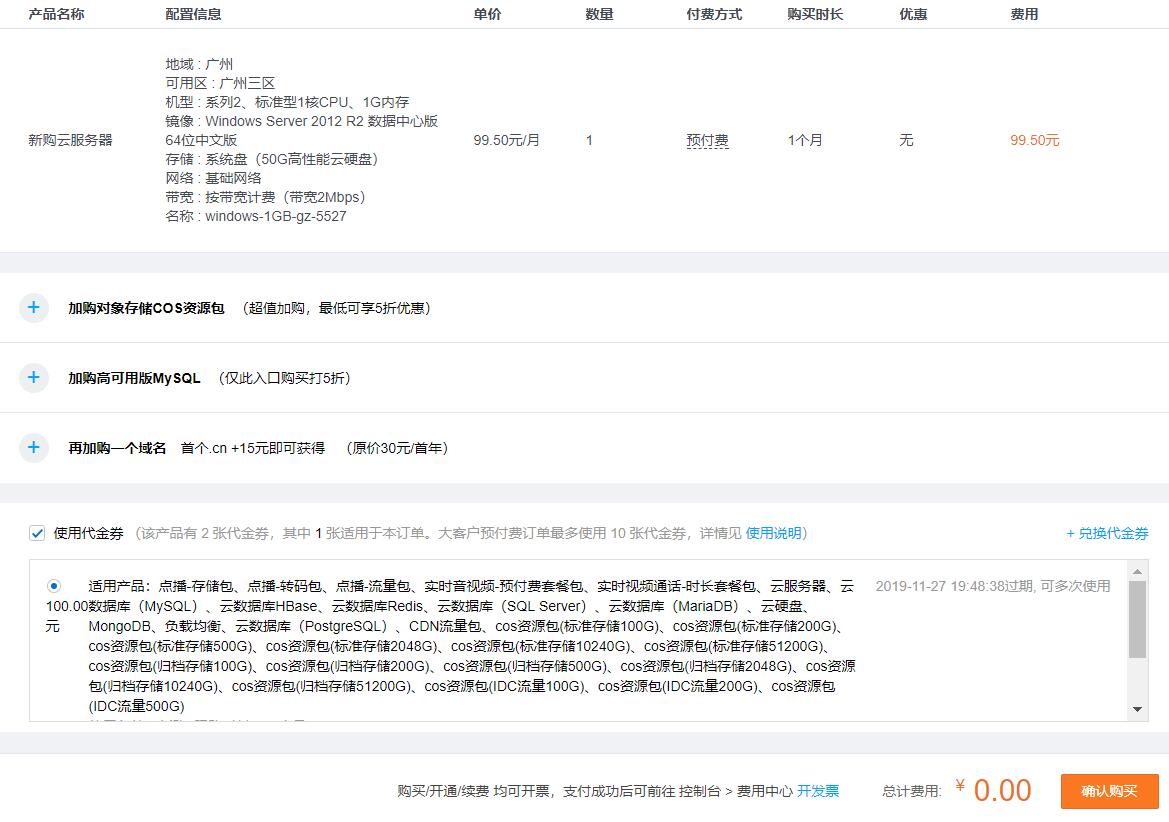Screen dimensions: 1169x822
Task: Click the 确认购买 orange button
Action: [x=1110, y=791]
